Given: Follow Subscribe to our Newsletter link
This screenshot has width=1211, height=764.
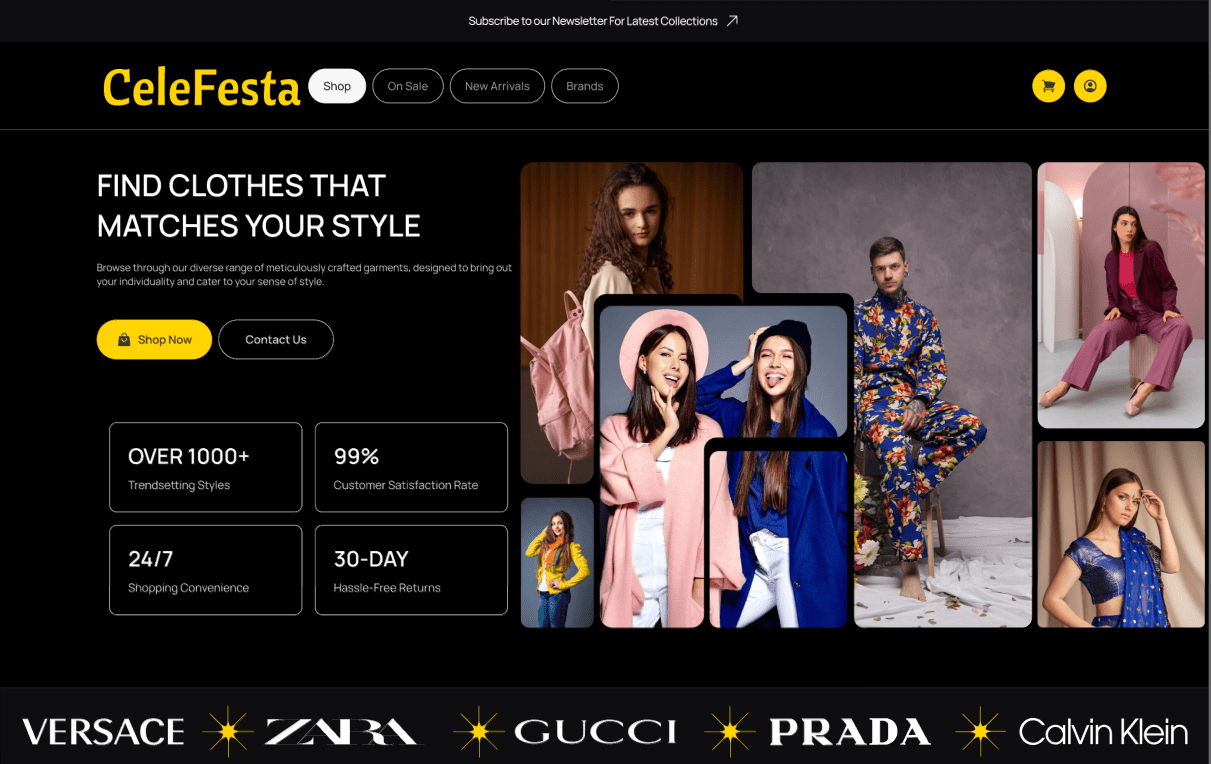Looking at the screenshot, I should pos(593,21).
